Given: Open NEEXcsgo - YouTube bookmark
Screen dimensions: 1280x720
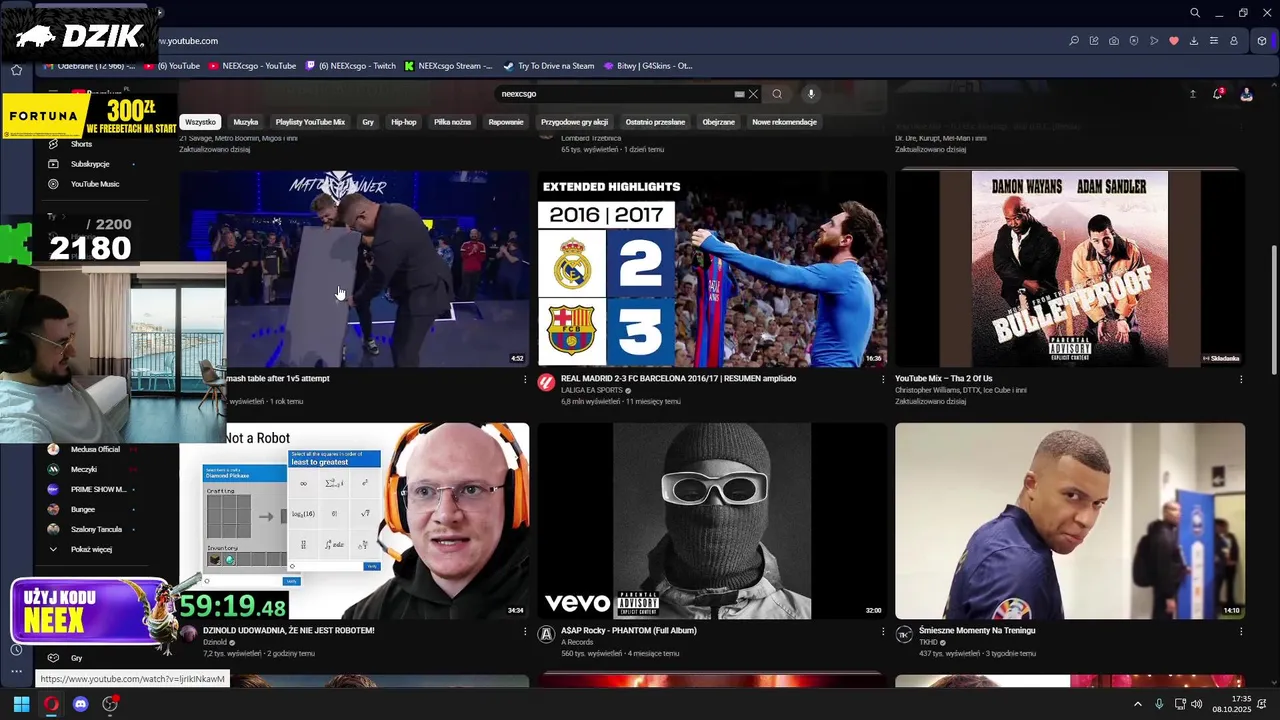Looking at the screenshot, I should click(x=253, y=66).
